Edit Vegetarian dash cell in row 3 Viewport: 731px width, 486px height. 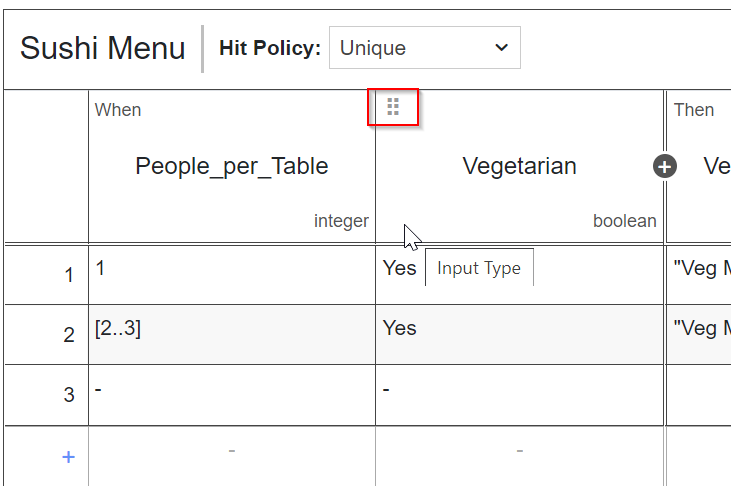pyautogui.click(x=519, y=394)
